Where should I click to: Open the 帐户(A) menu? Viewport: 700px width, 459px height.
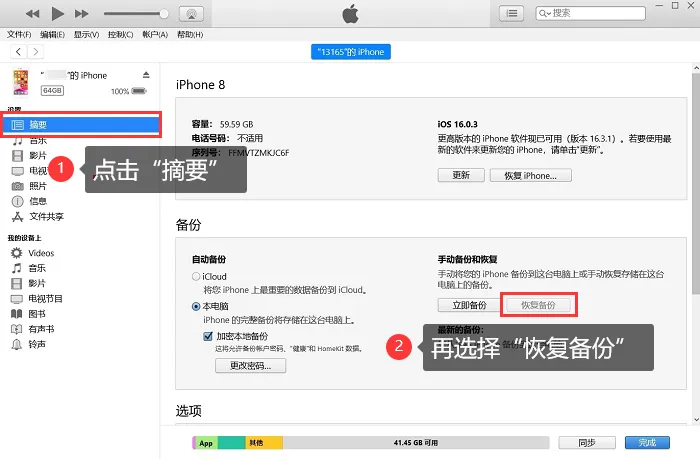[x=155, y=34]
